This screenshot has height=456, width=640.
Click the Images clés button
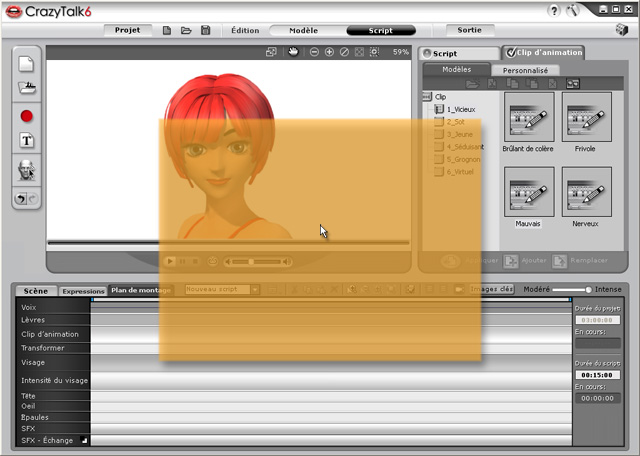click(491, 289)
